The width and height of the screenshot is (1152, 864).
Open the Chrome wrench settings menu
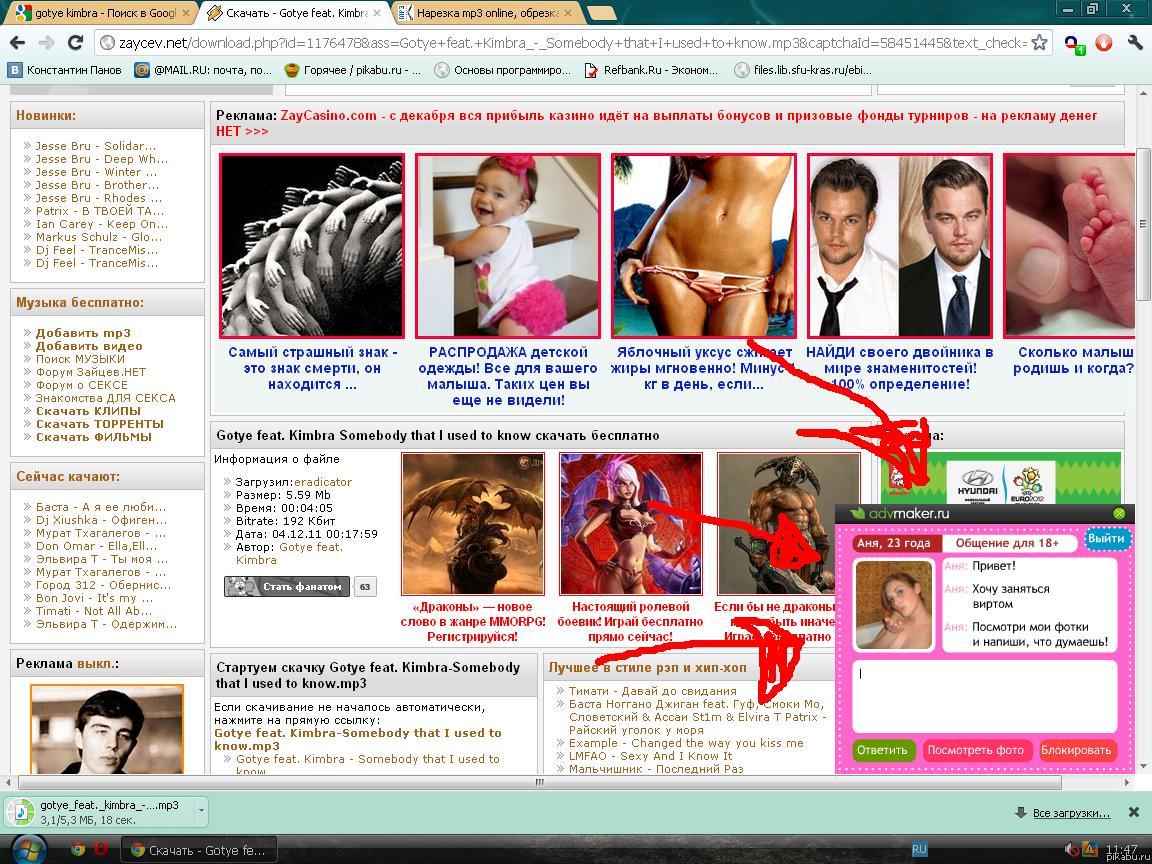pos(1135,43)
